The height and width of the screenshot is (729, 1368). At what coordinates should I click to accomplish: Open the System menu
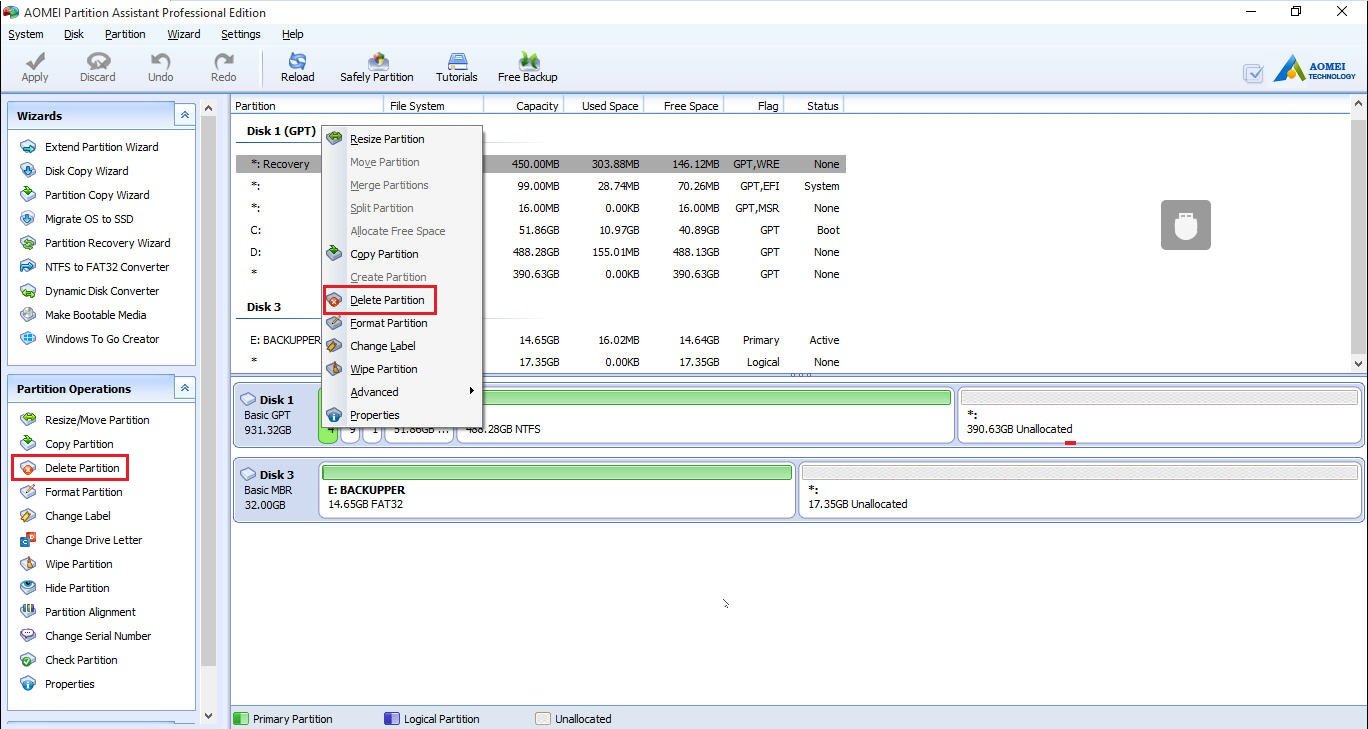coord(26,34)
